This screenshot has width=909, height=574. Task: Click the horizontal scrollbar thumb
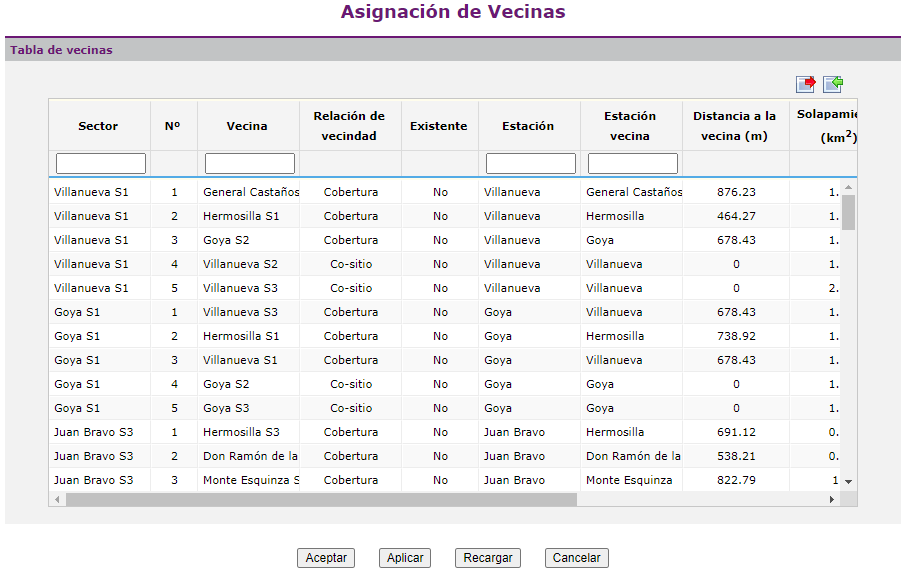(x=321, y=499)
